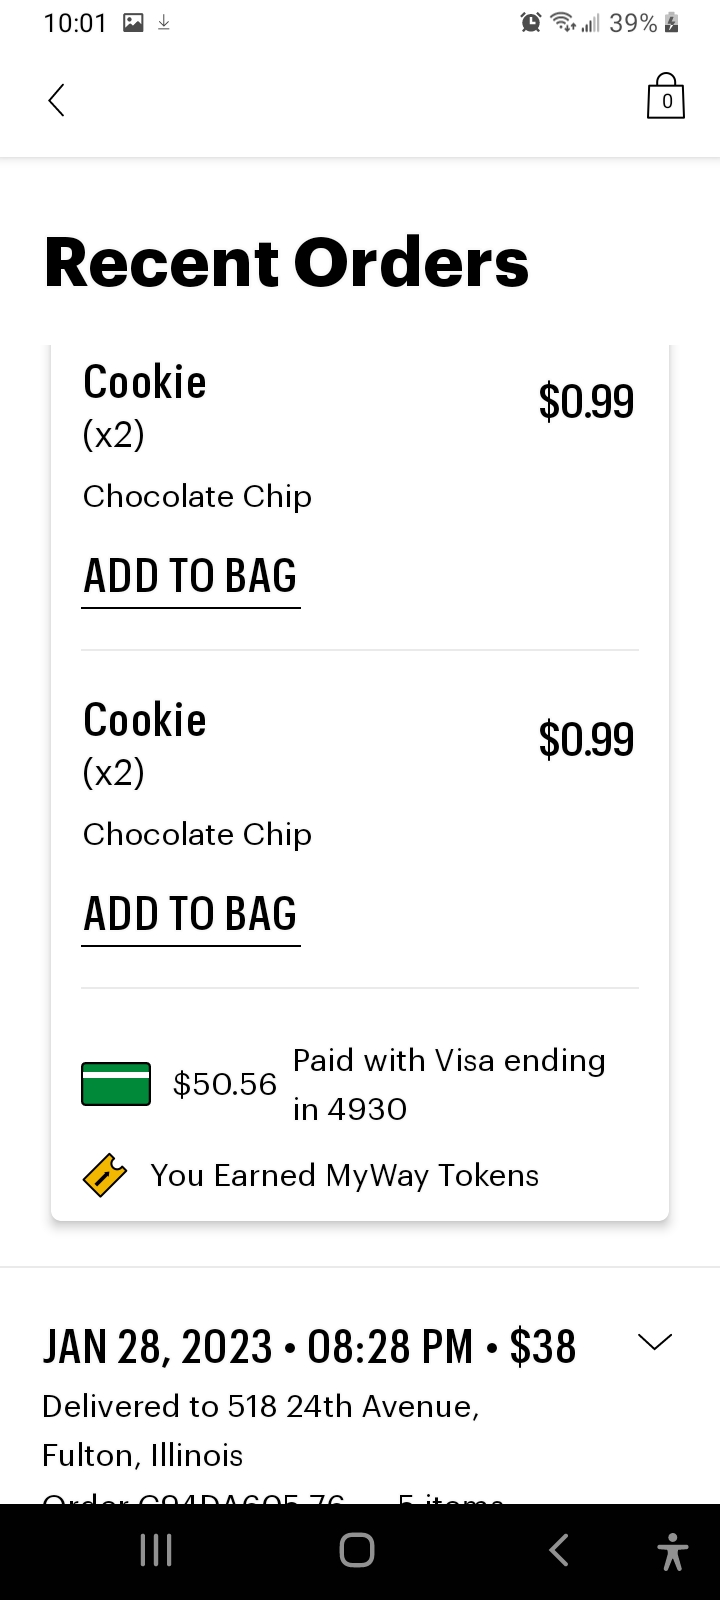Tap the Recent Orders heading
Screen dimensions: 720x1600
click(x=286, y=263)
